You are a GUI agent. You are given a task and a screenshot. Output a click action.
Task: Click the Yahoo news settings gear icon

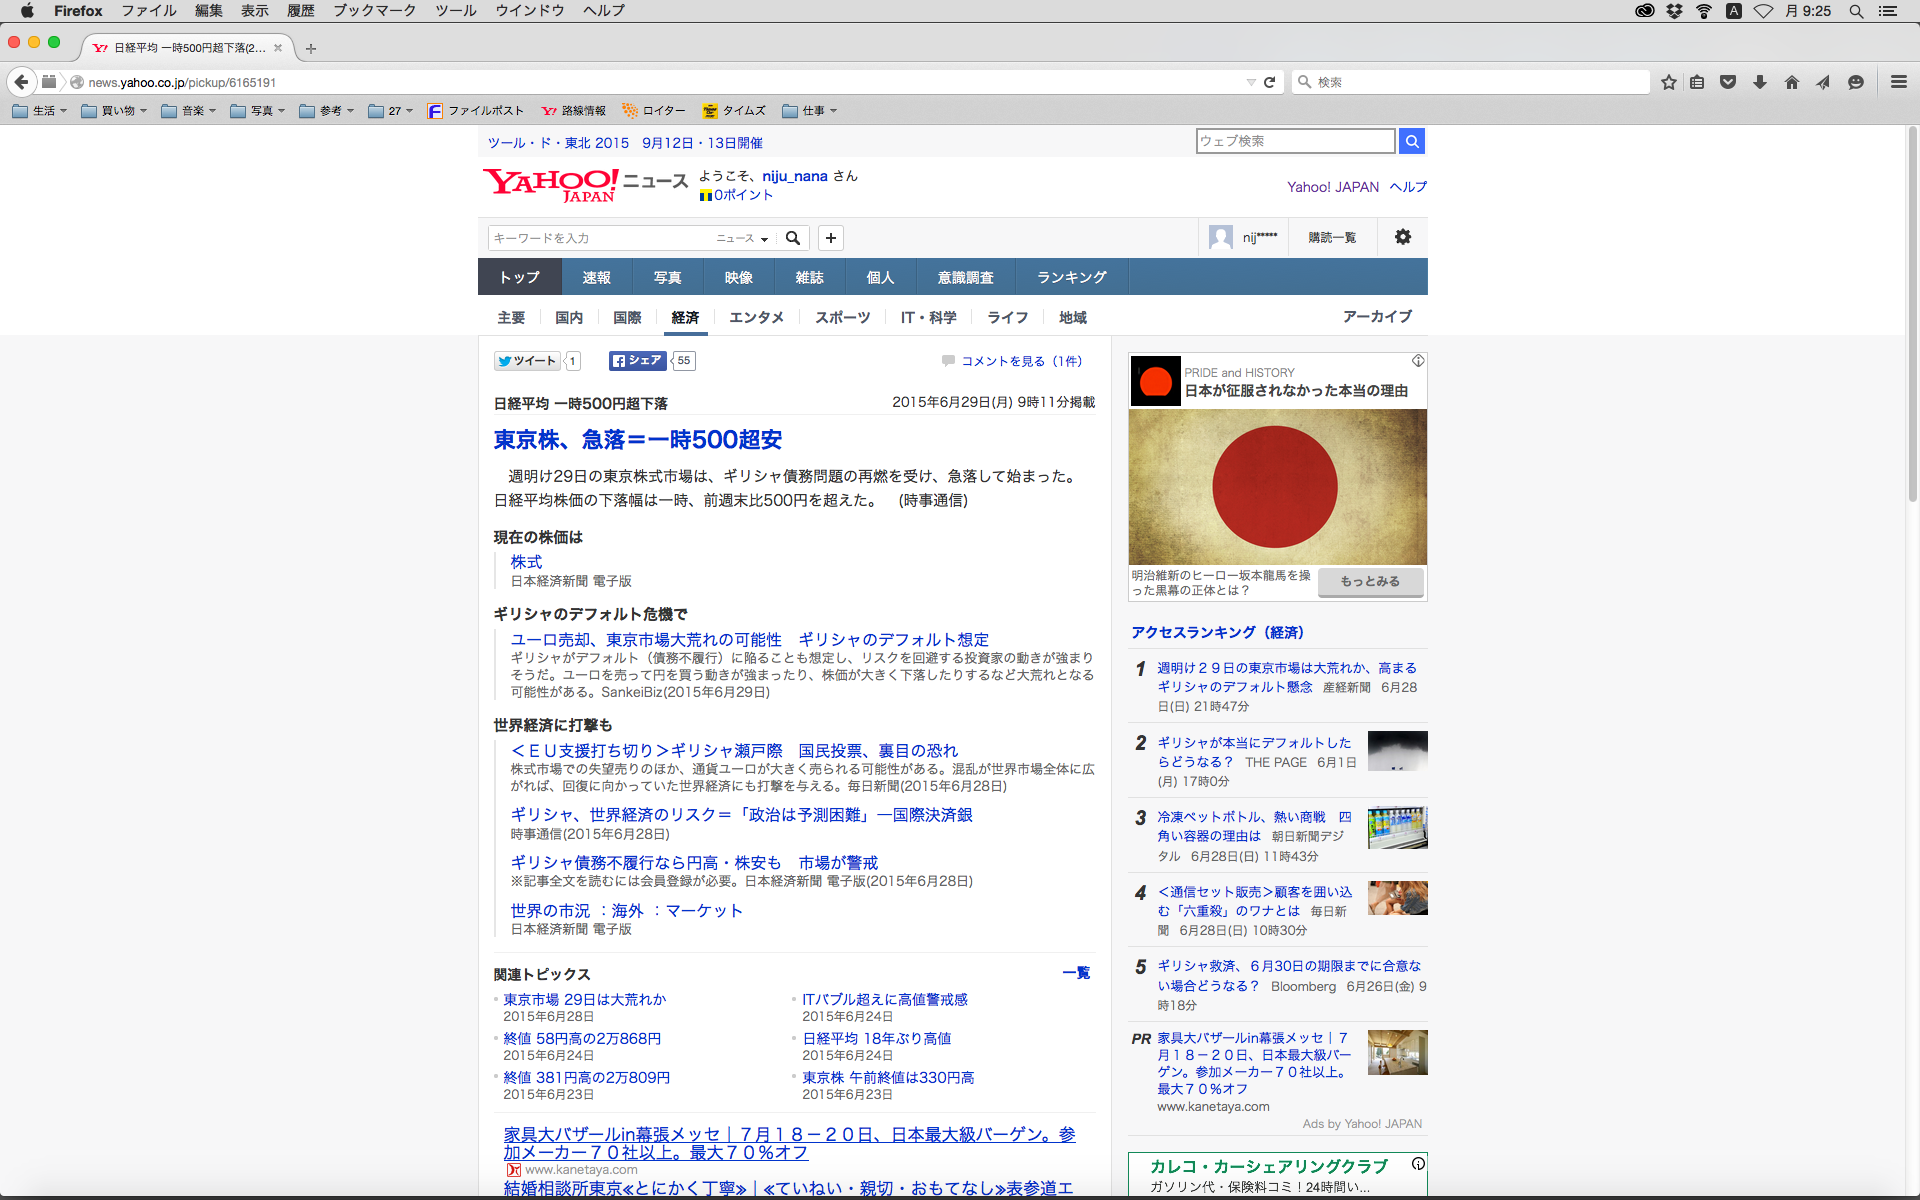1402,237
